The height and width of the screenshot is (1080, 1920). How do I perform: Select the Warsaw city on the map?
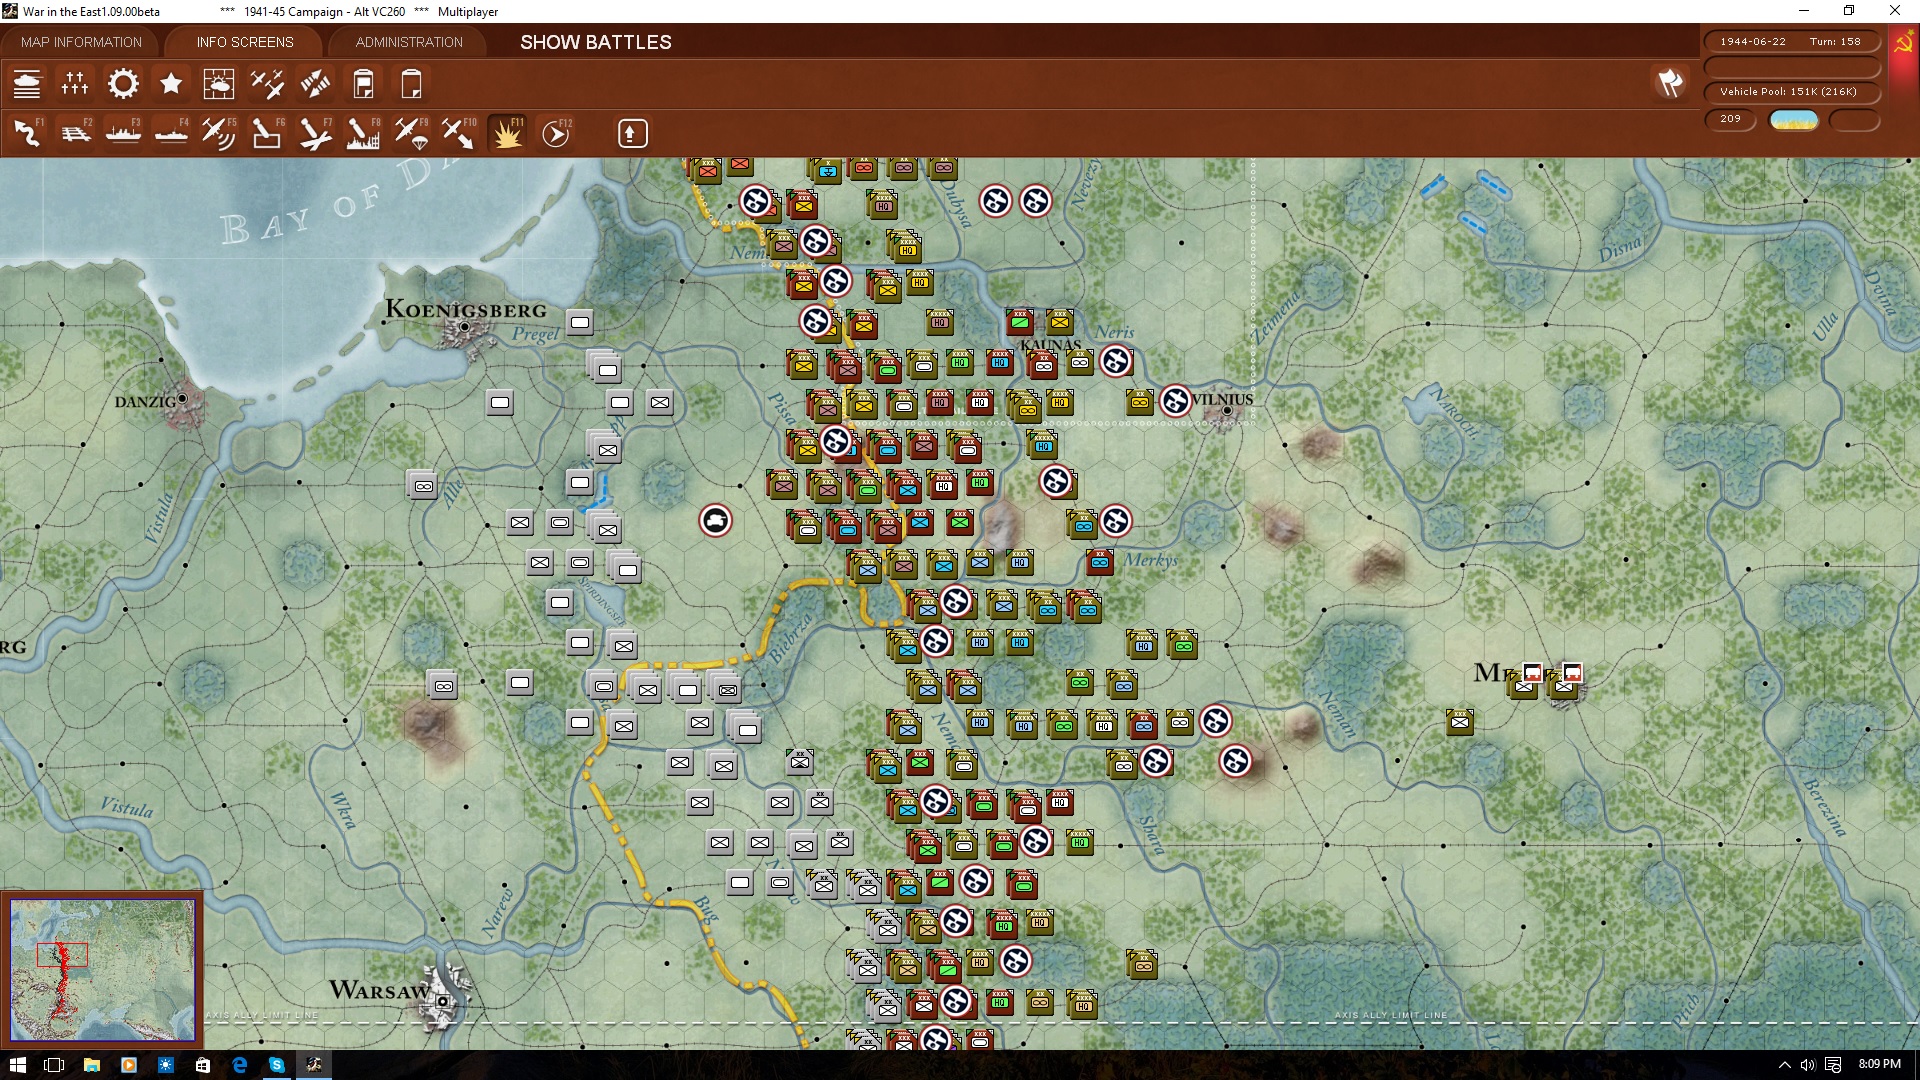442,1000
